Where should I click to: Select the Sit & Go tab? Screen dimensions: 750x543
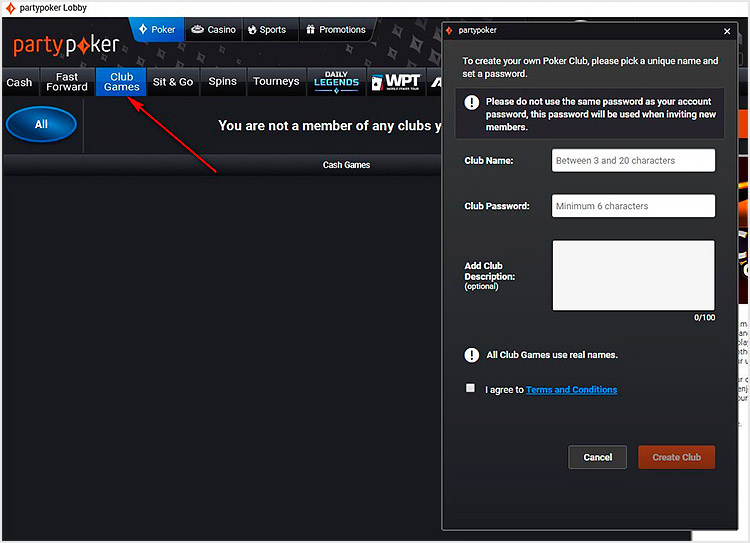pyautogui.click(x=173, y=82)
